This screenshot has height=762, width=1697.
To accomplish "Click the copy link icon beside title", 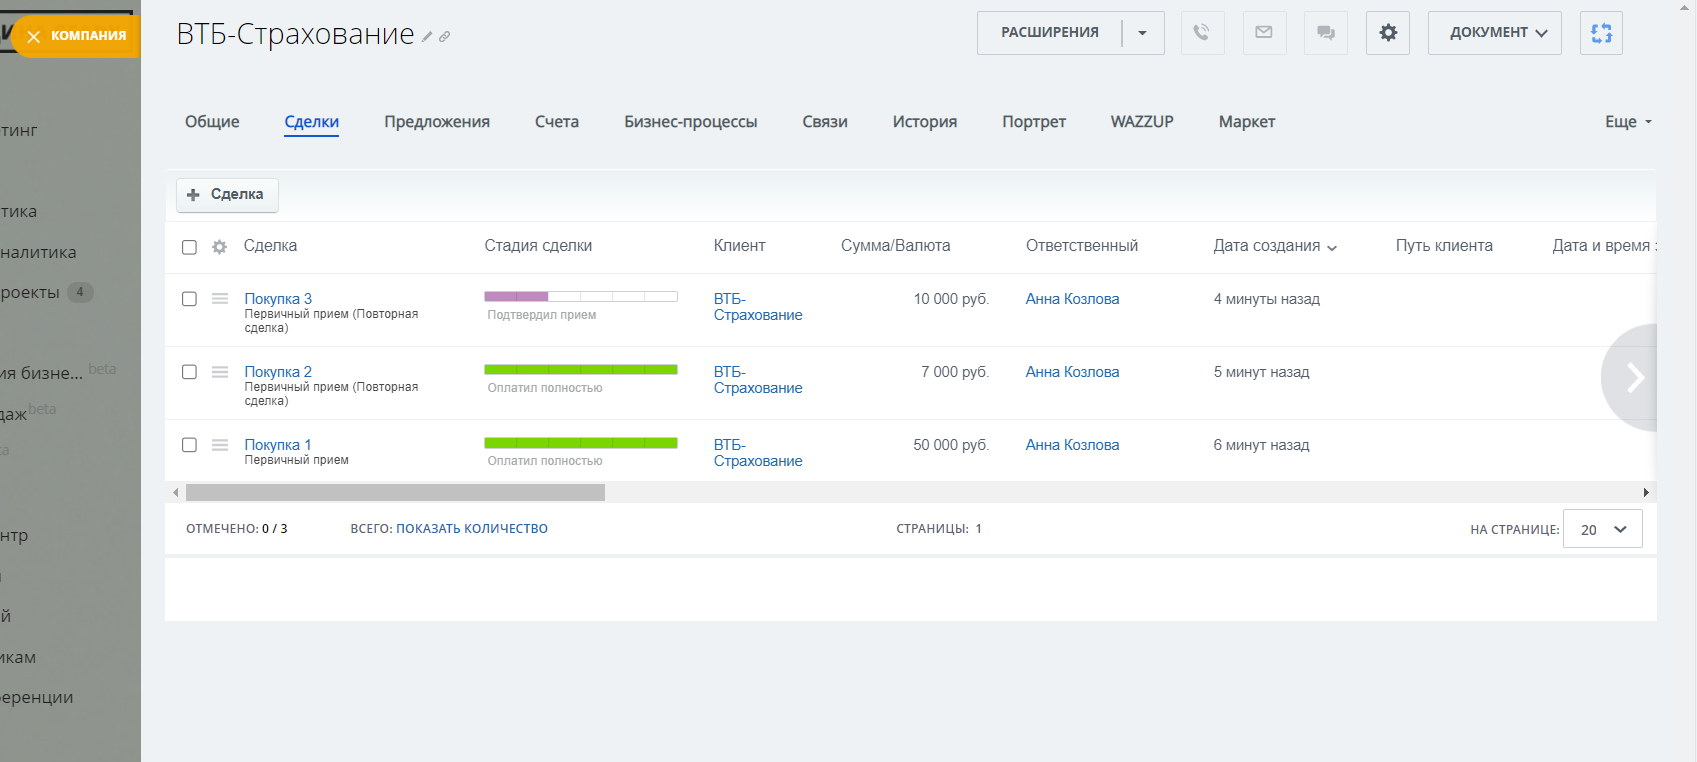I will tap(445, 37).
